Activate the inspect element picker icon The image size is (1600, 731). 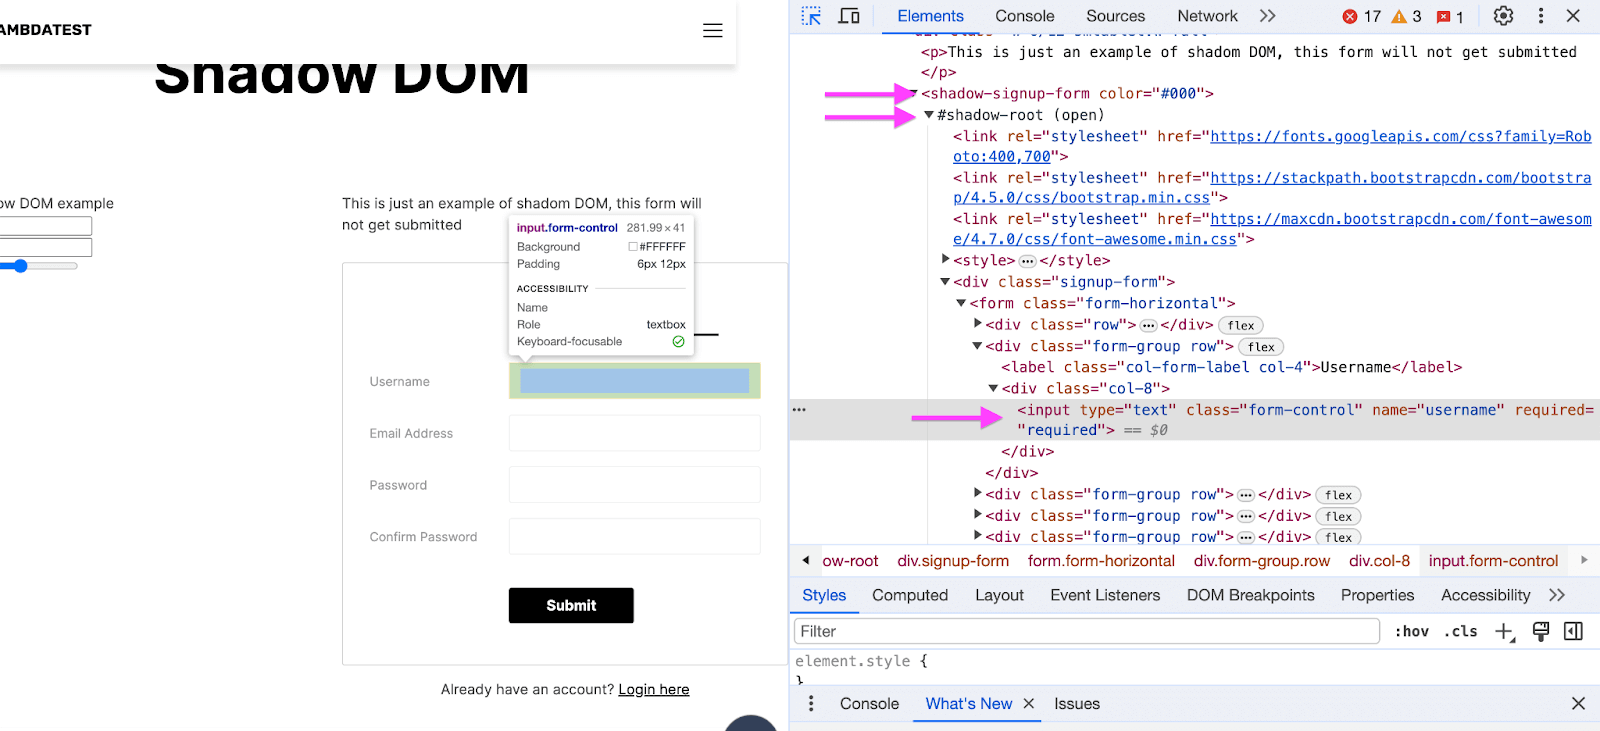pyautogui.click(x=811, y=16)
